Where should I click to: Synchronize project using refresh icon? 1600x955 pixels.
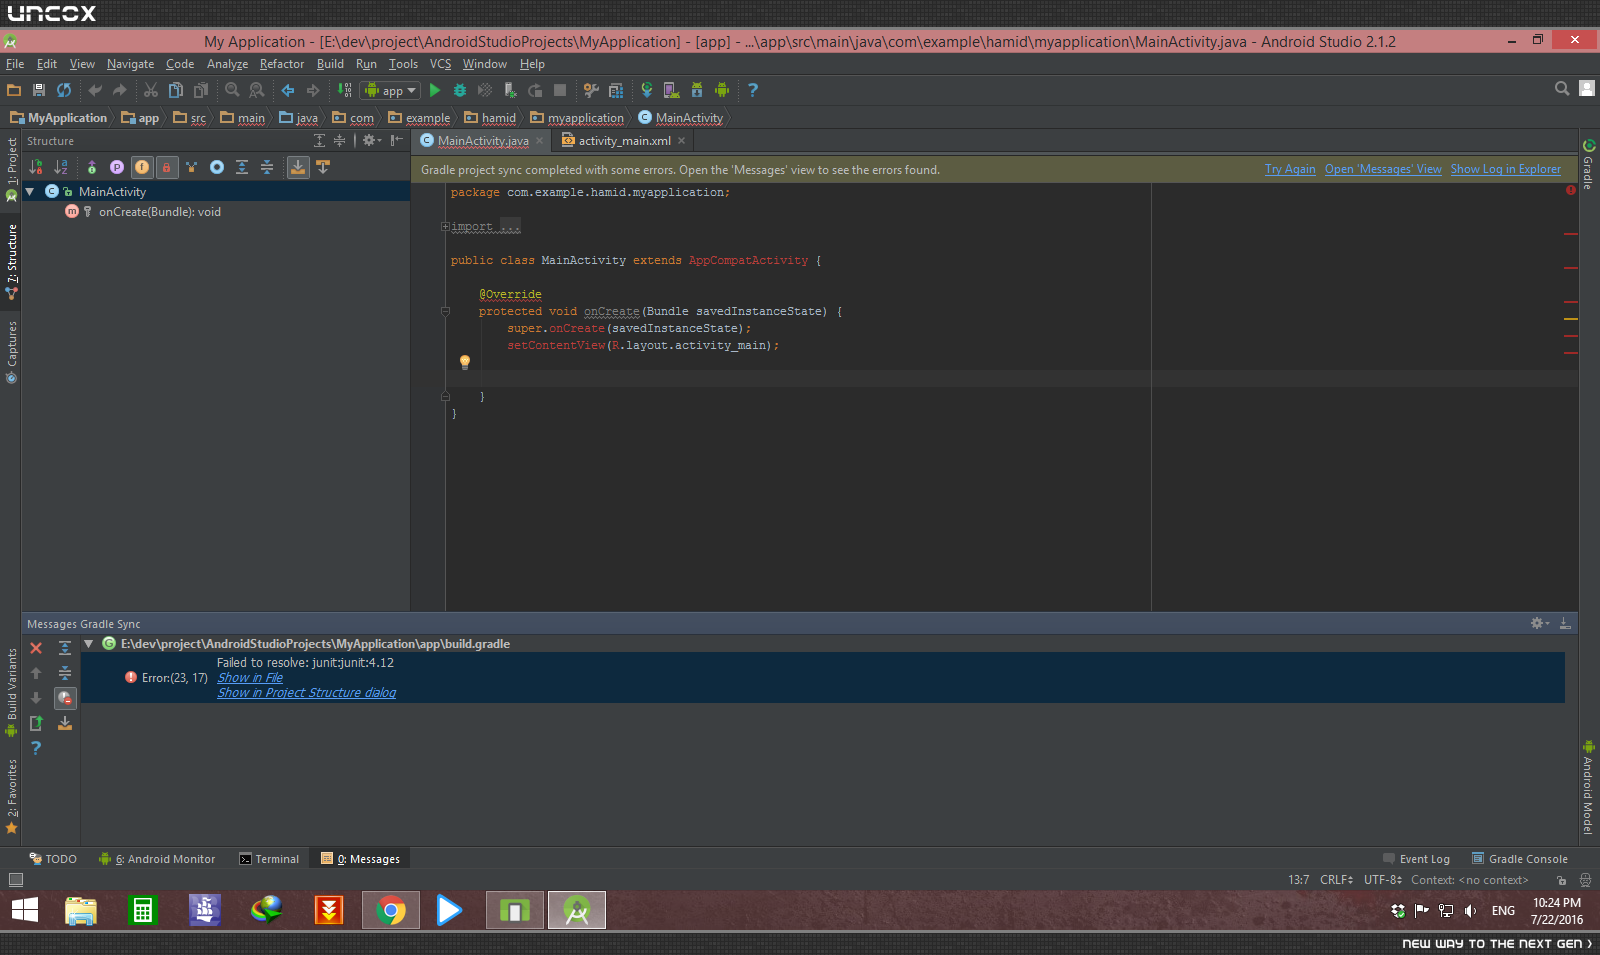[64, 90]
